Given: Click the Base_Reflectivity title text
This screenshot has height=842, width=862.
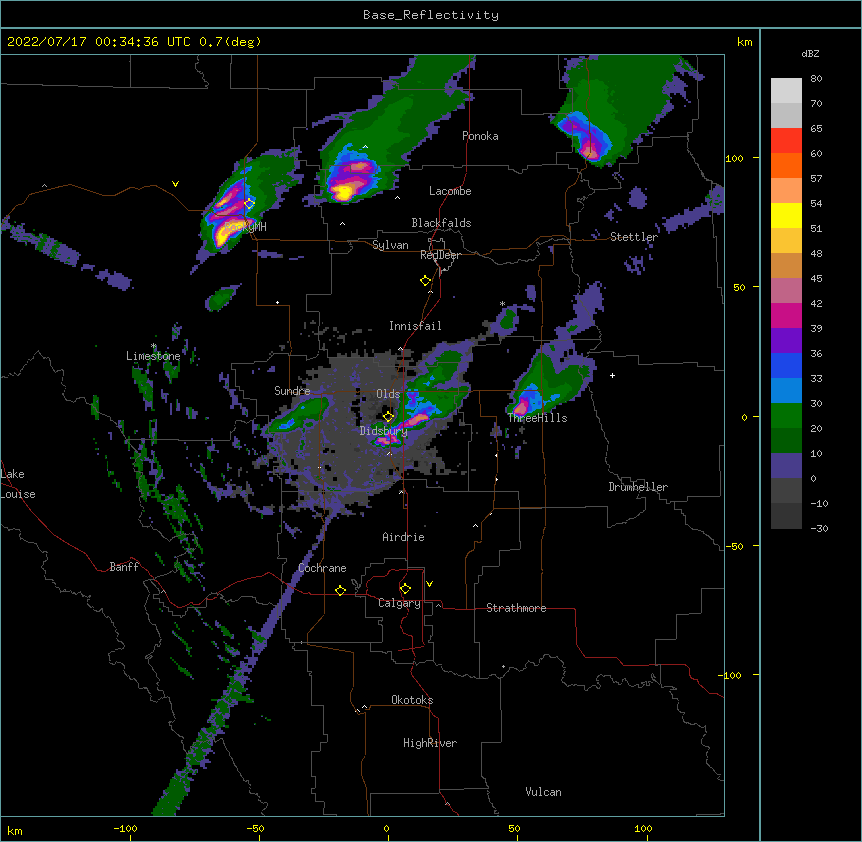Looking at the screenshot, I should pos(431,15).
